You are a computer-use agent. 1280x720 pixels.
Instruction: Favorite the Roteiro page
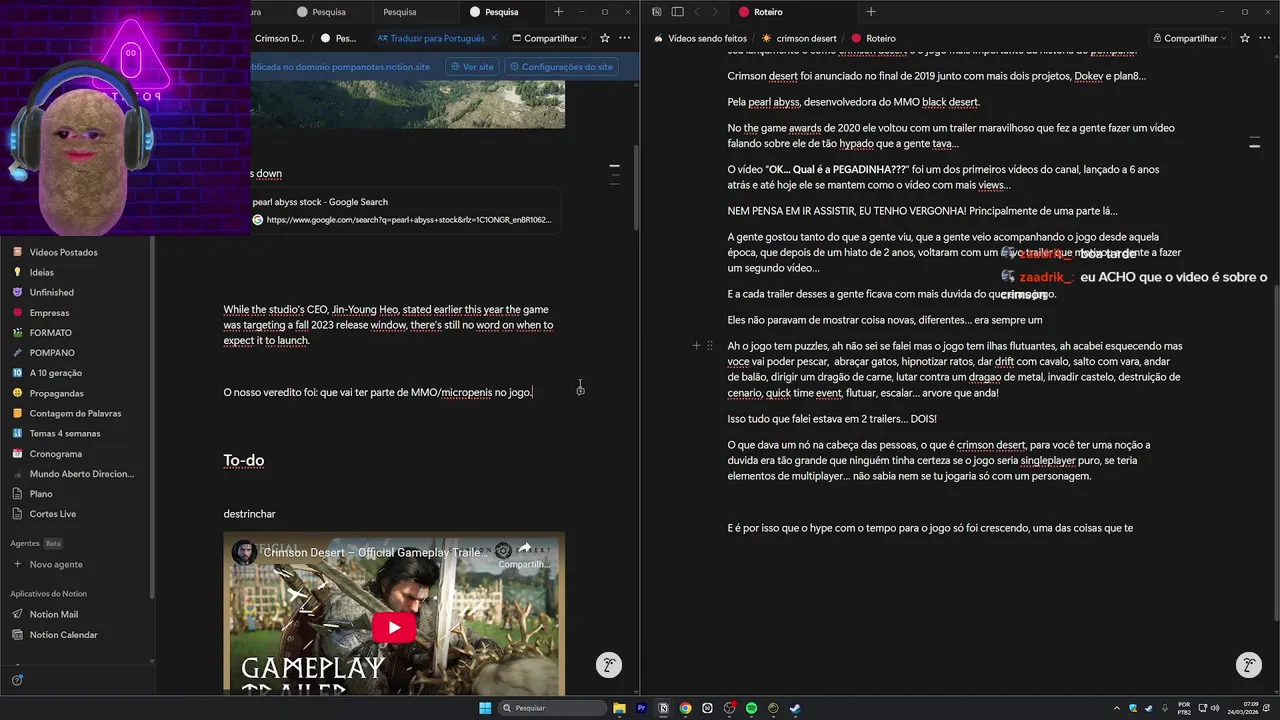pyautogui.click(x=1244, y=38)
